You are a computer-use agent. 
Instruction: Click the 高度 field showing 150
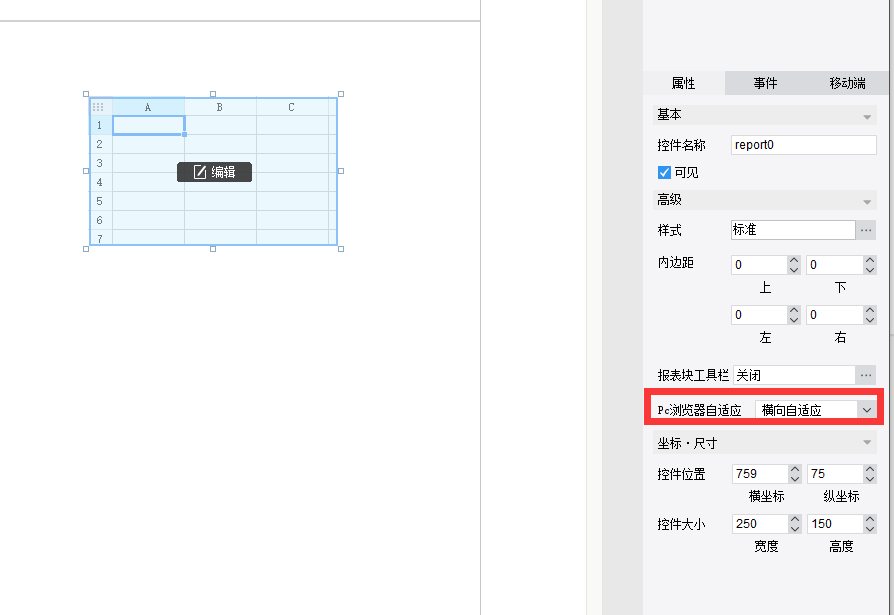click(x=835, y=524)
